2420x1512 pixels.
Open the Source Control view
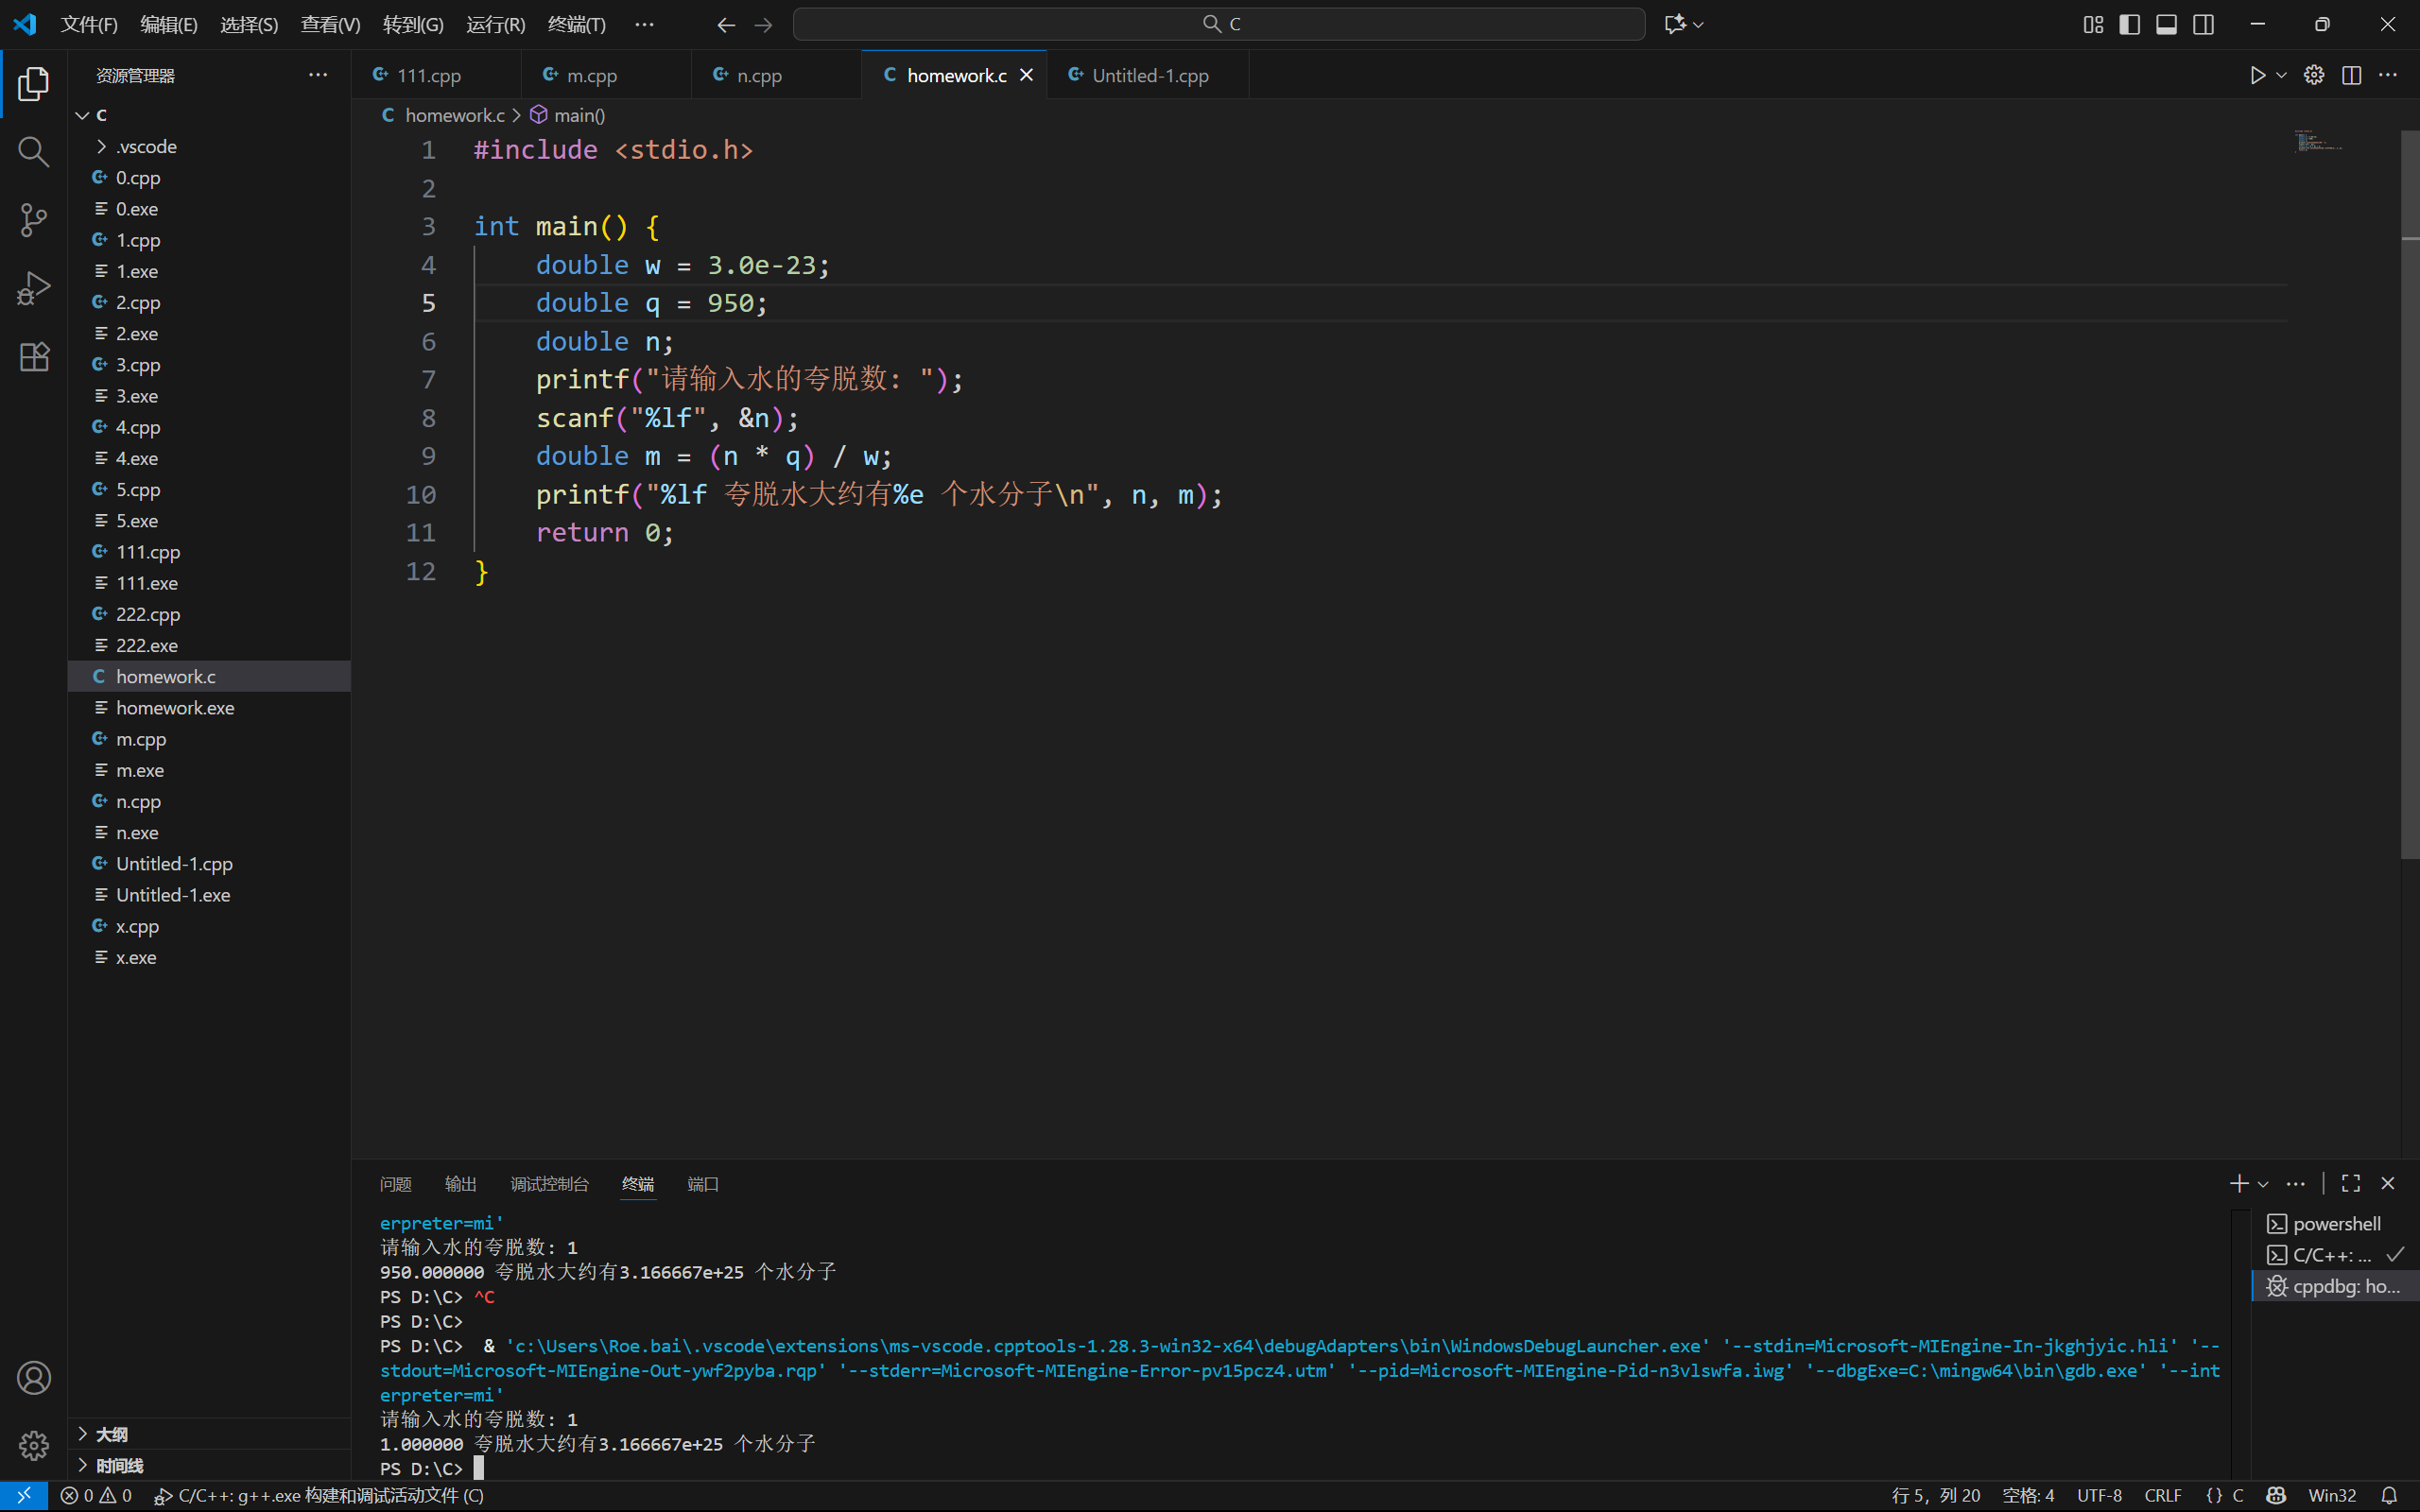coord(33,220)
